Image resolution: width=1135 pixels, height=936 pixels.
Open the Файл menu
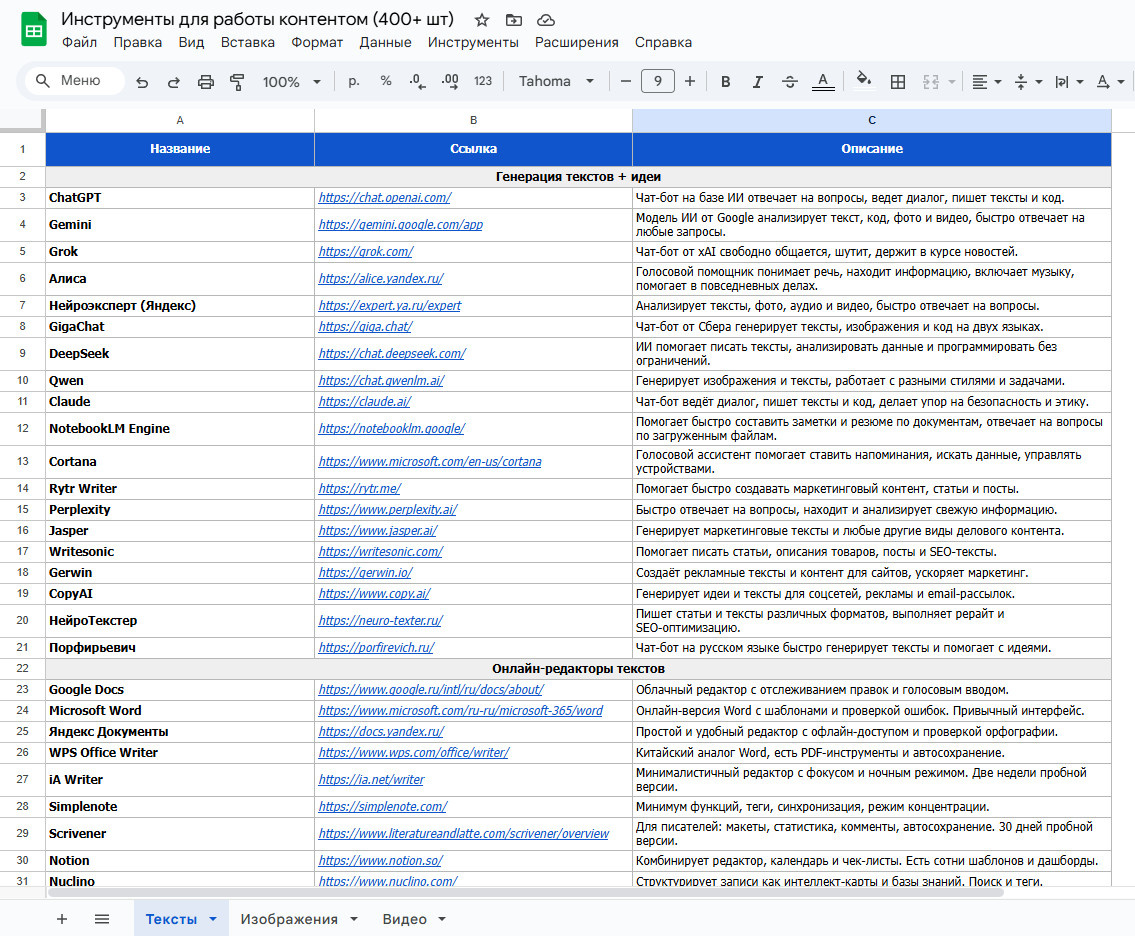(79, 43)
